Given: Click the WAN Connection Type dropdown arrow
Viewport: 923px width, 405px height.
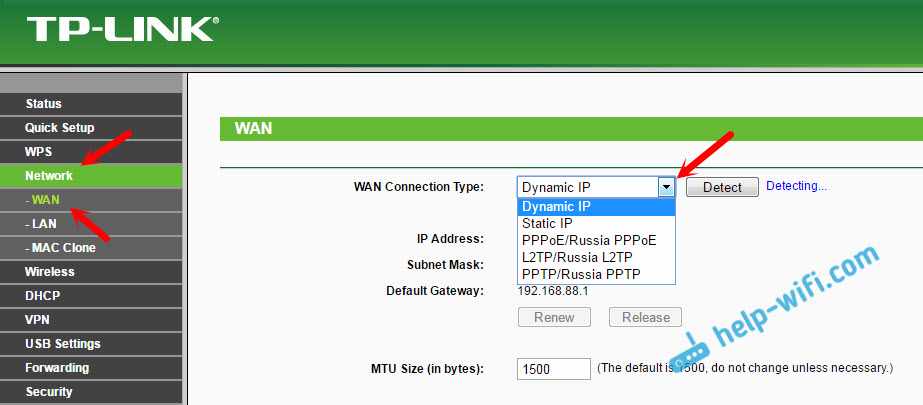Looking at the screenshot, I should pos(666,187).
